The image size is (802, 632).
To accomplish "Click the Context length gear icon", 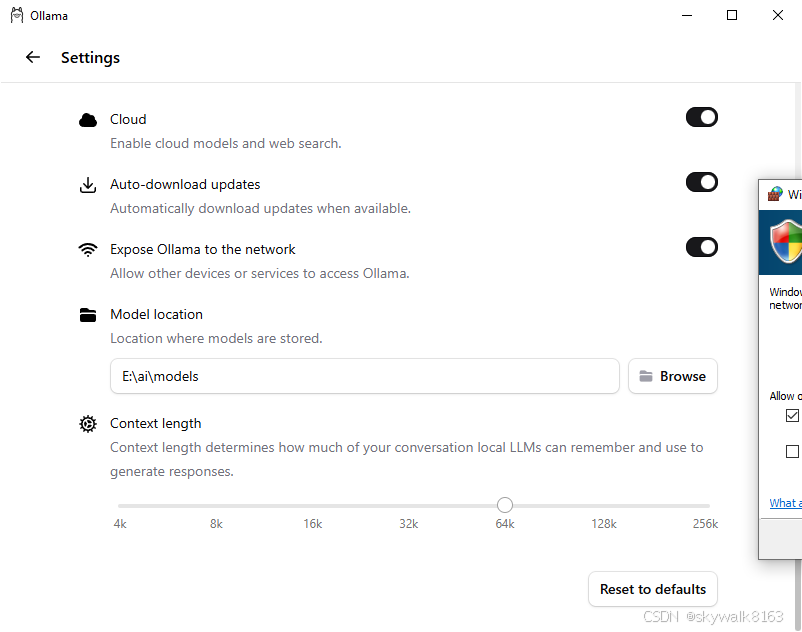I will click(88, 424).
